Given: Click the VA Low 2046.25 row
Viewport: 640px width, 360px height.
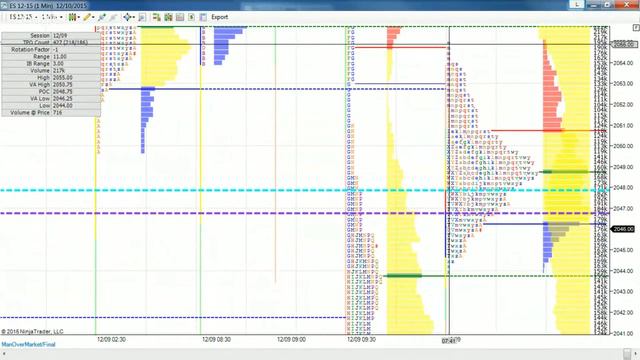Looking at the screenshot, I should 51,98.
